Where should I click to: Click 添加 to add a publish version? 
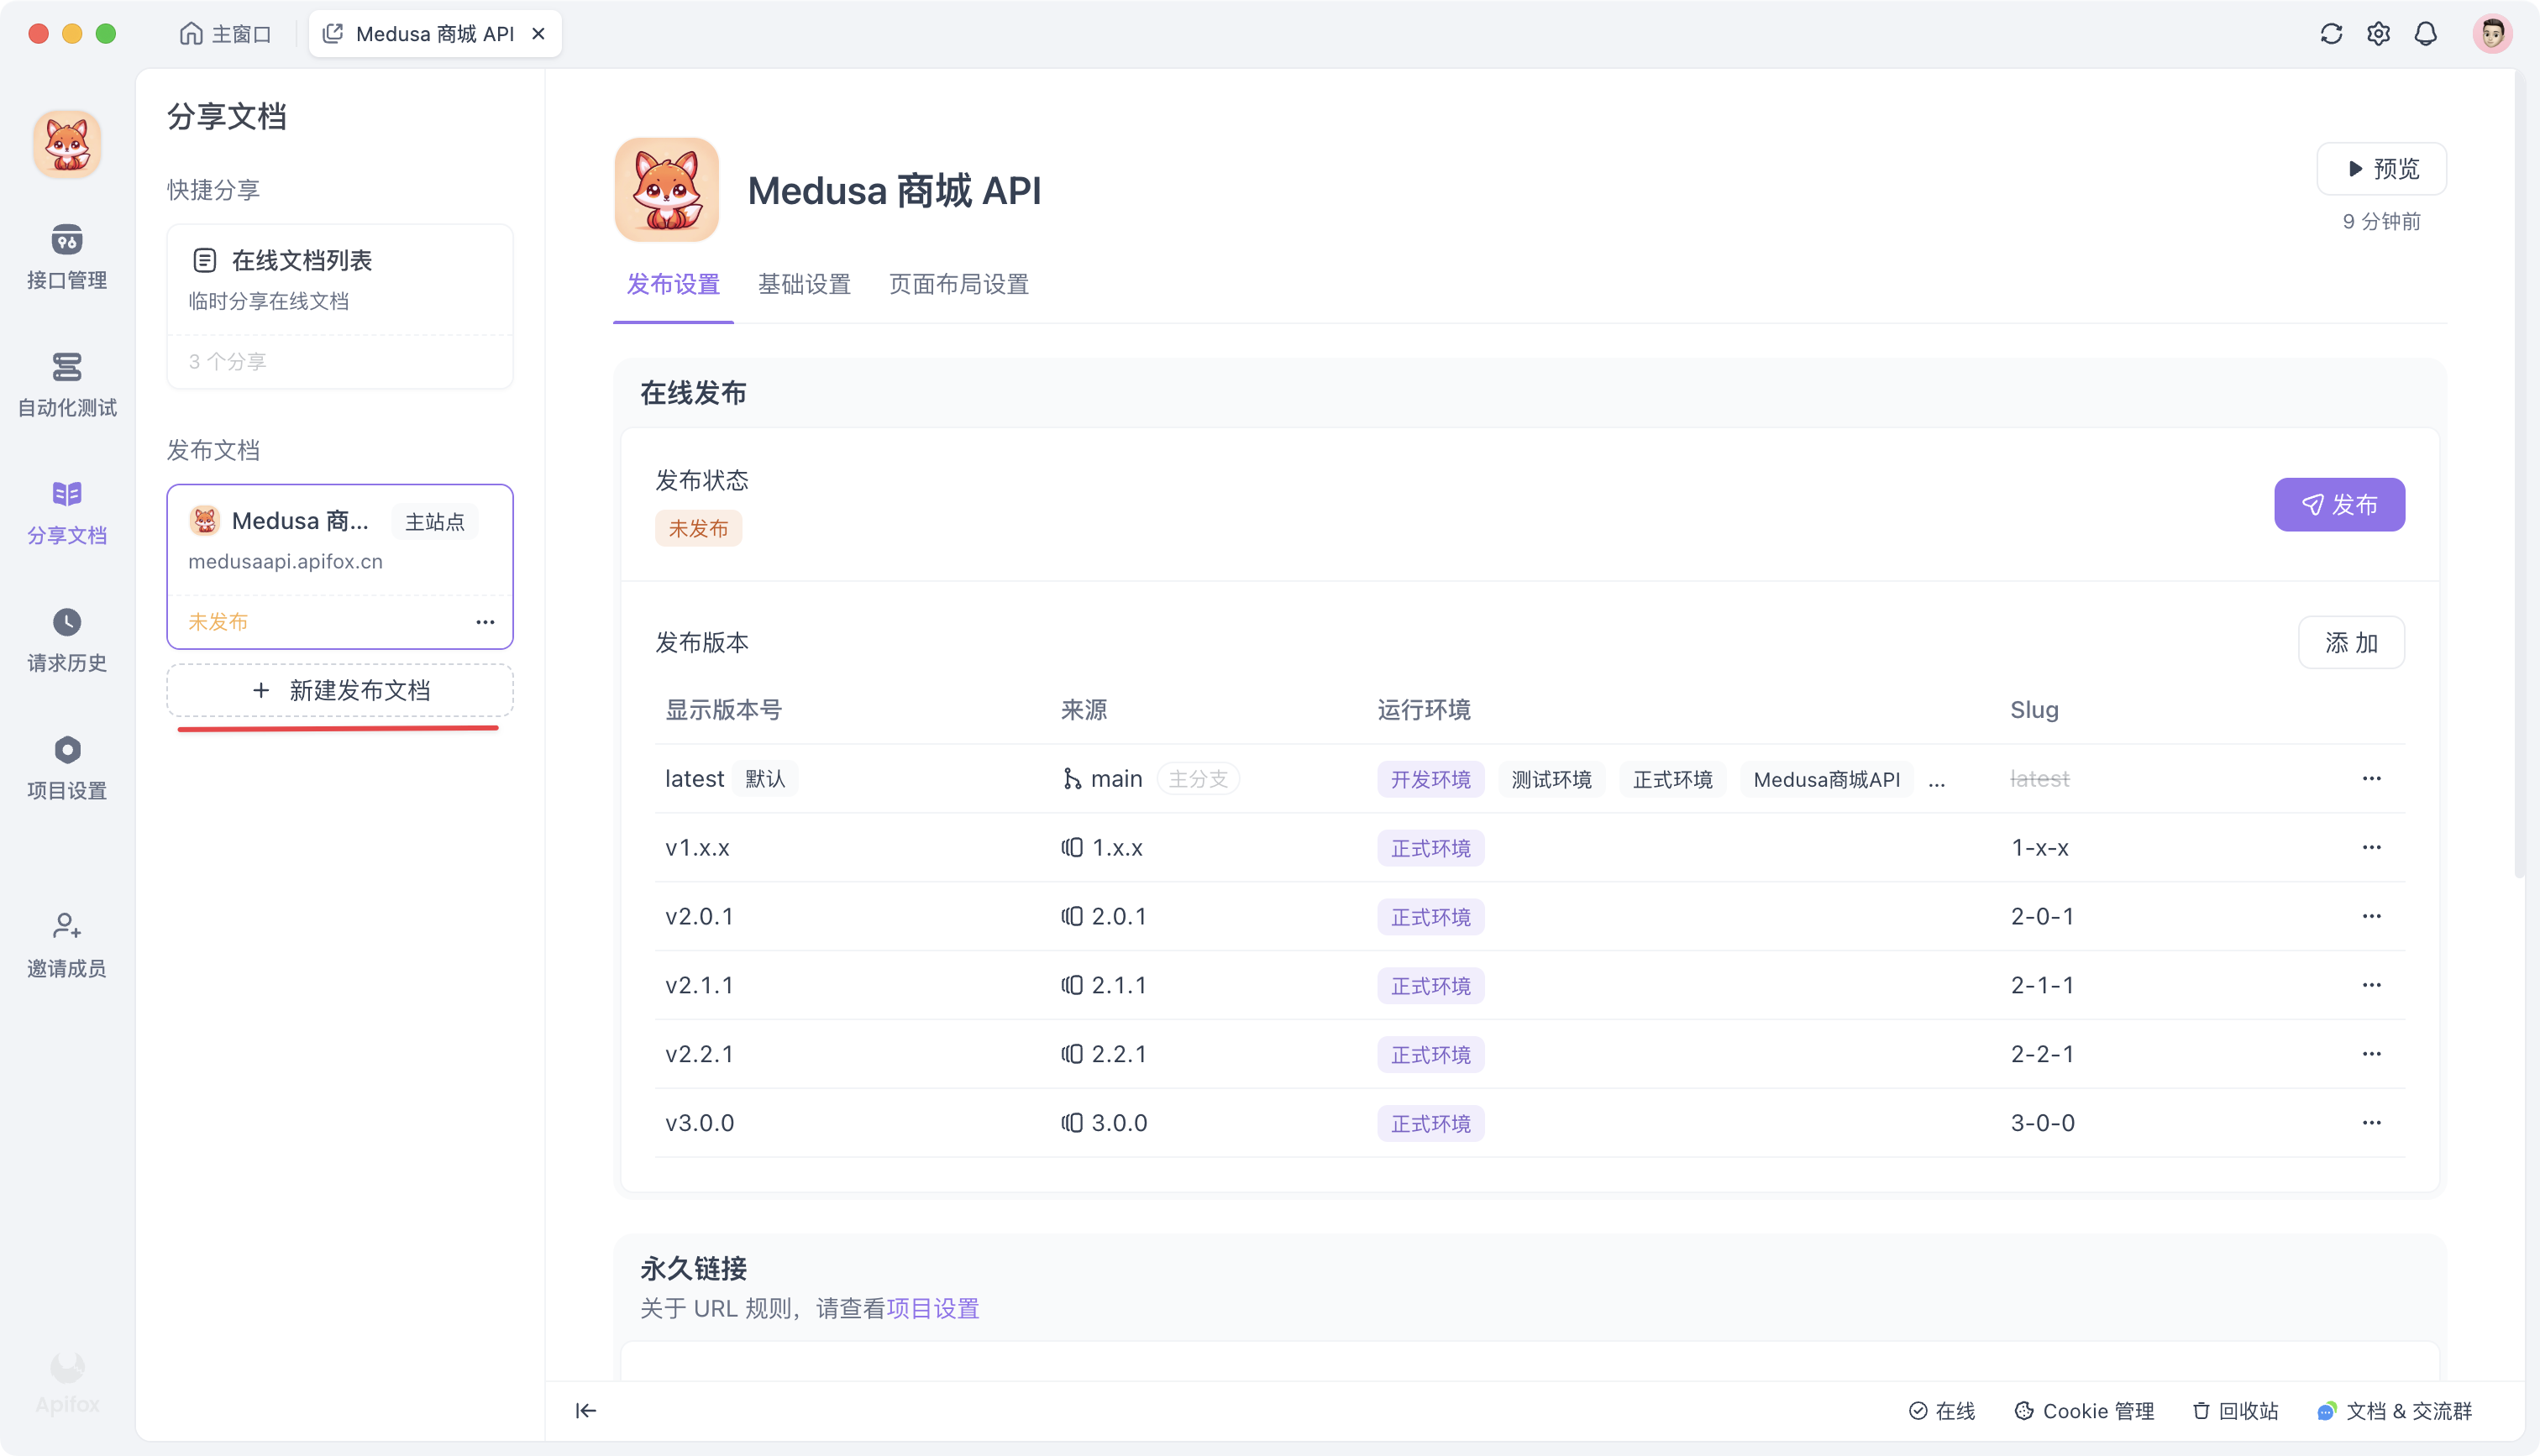point(2351,643)
